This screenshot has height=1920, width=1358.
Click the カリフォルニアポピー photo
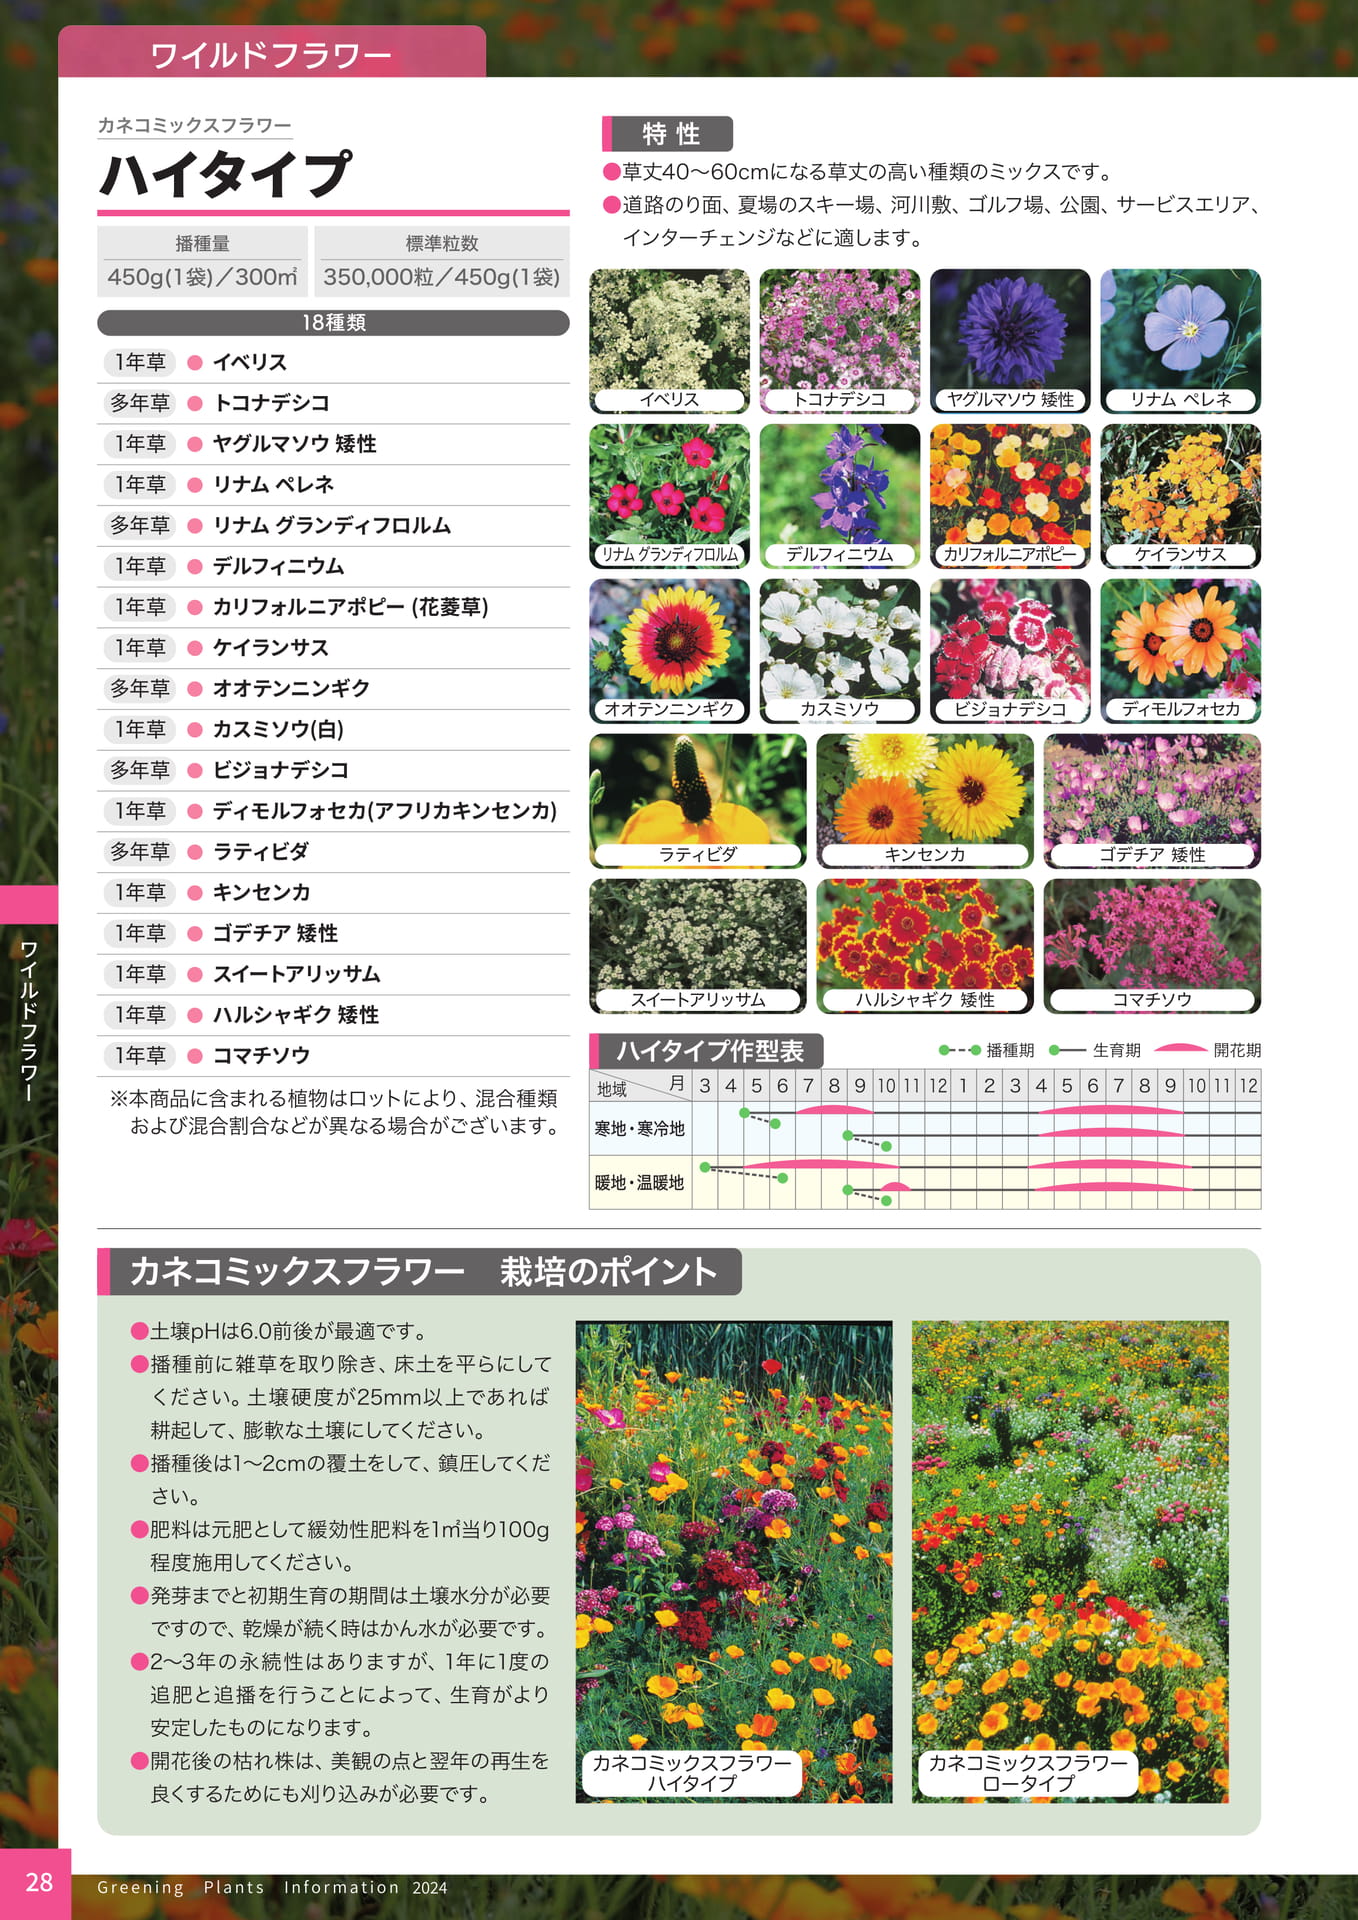[x=1010, y=496]
